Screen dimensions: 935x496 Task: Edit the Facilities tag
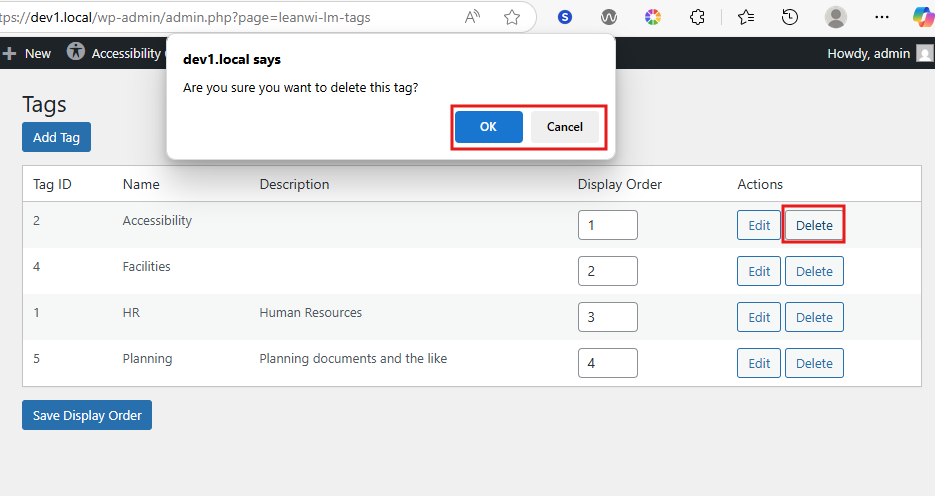(x=758, y=271)
